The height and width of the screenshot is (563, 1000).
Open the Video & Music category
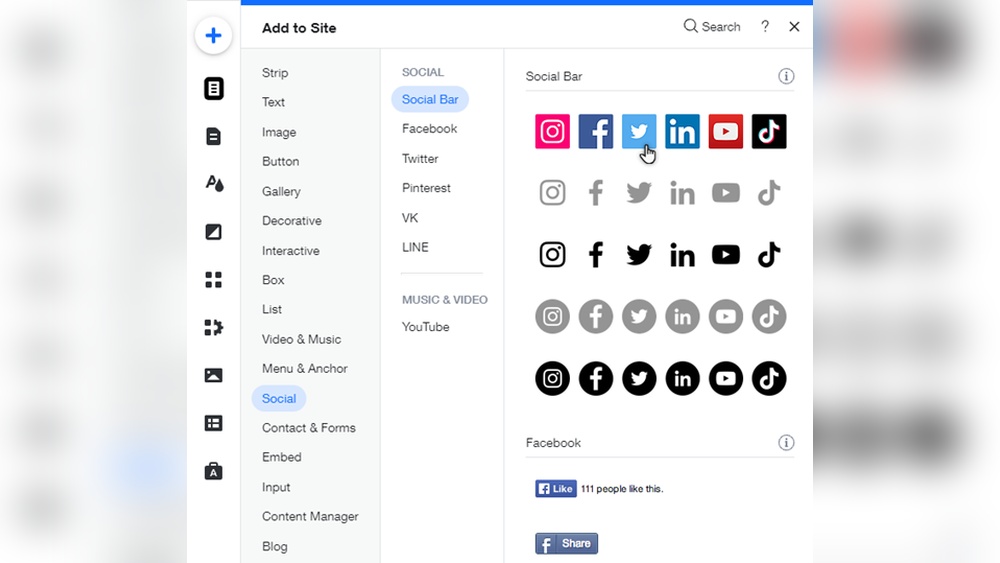(x=301, y=339)
